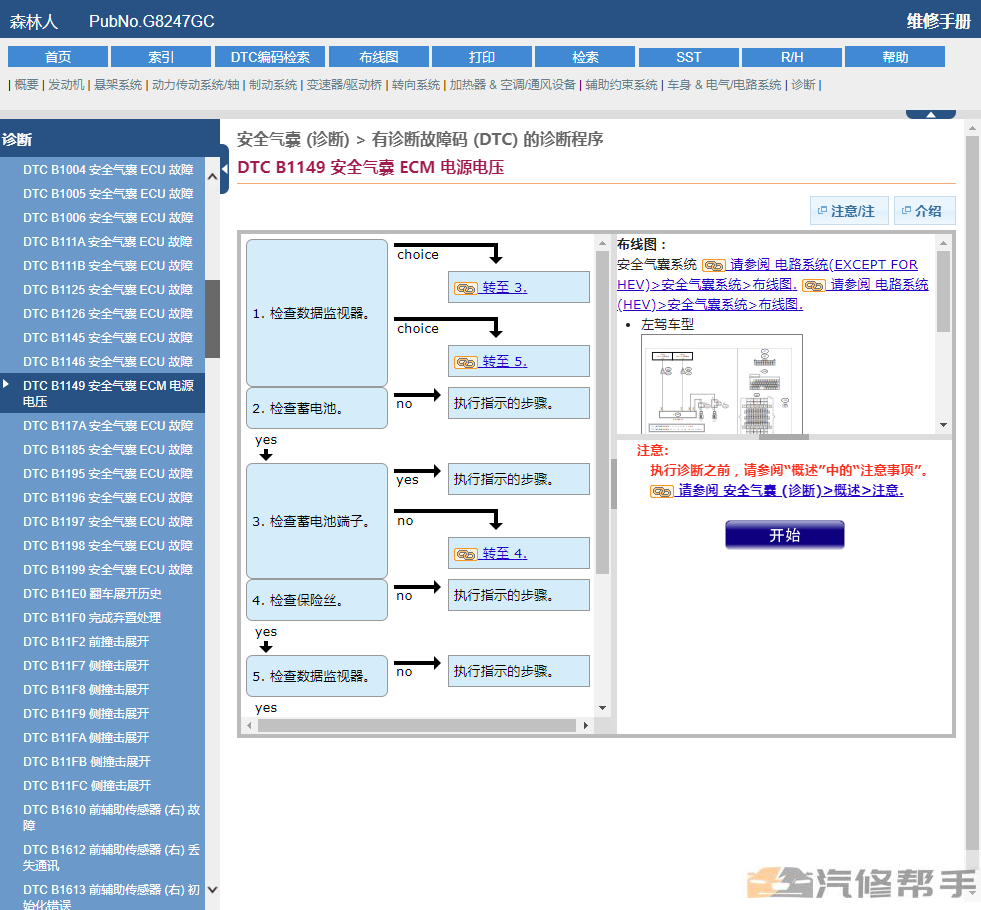The height and width of the screenshot is (910, 981).
Task: Select DTC B1004 安全气囊 ECU 故障
Action: [x=108, y=169]
